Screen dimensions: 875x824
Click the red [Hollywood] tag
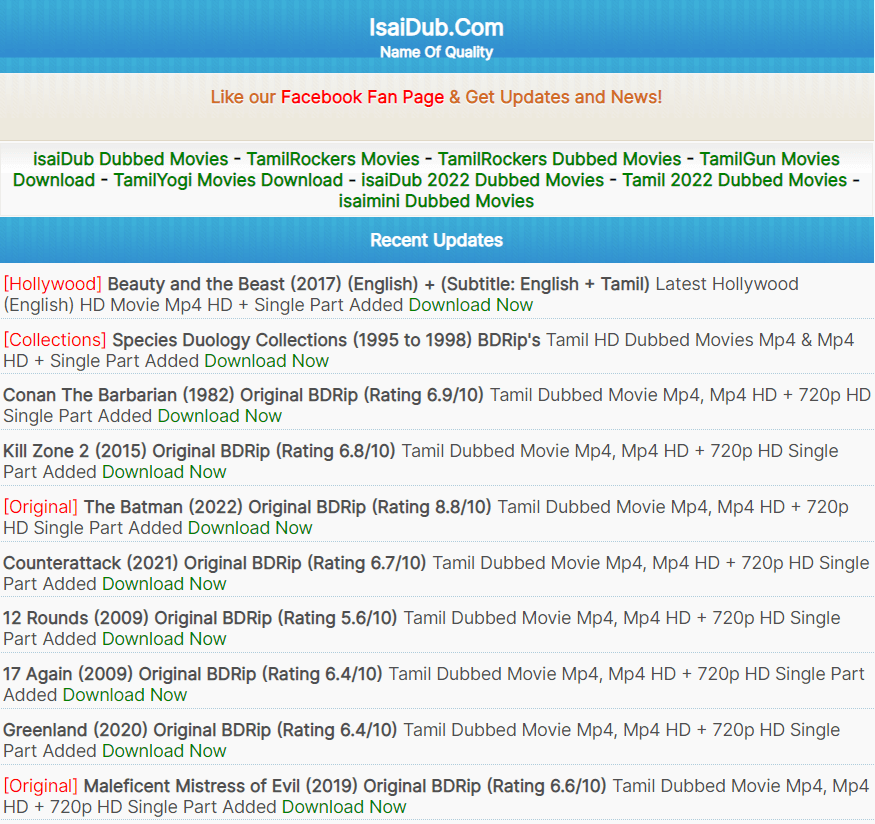(x=52, y=284)
